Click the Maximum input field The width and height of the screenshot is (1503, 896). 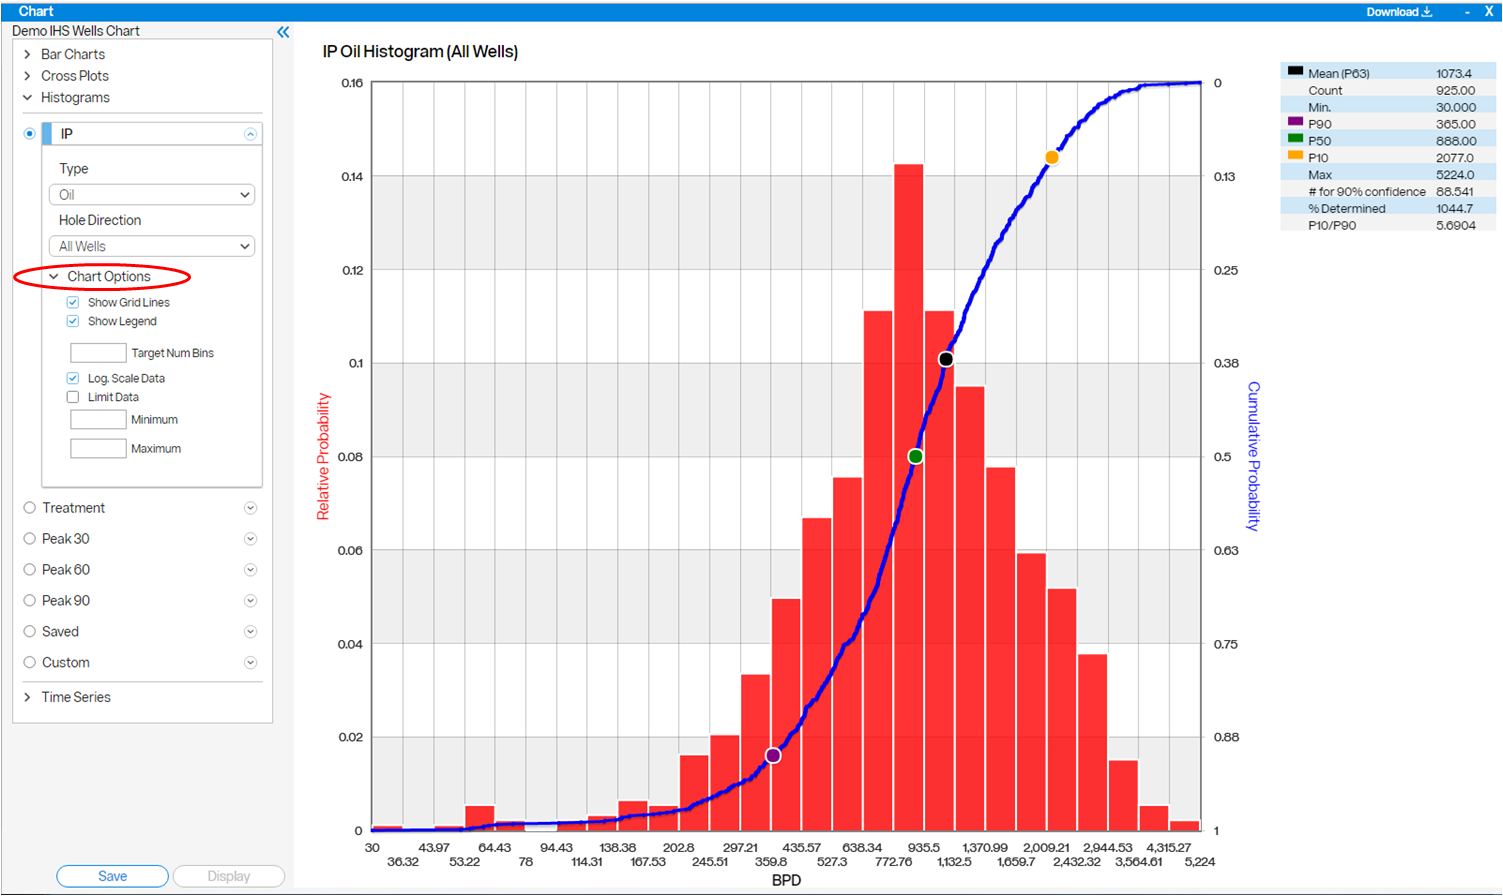tap(98, 449)
